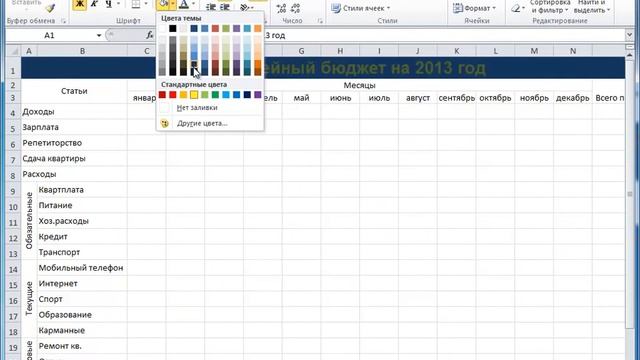Select column G header
Image resolution: width=640 pixels, height=360 pixels.
tap(301, 51)
